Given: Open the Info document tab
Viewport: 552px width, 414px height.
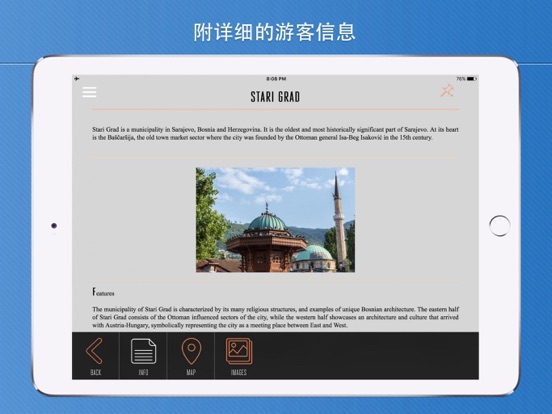Looking at the screenshot, I should coord(143,356).
